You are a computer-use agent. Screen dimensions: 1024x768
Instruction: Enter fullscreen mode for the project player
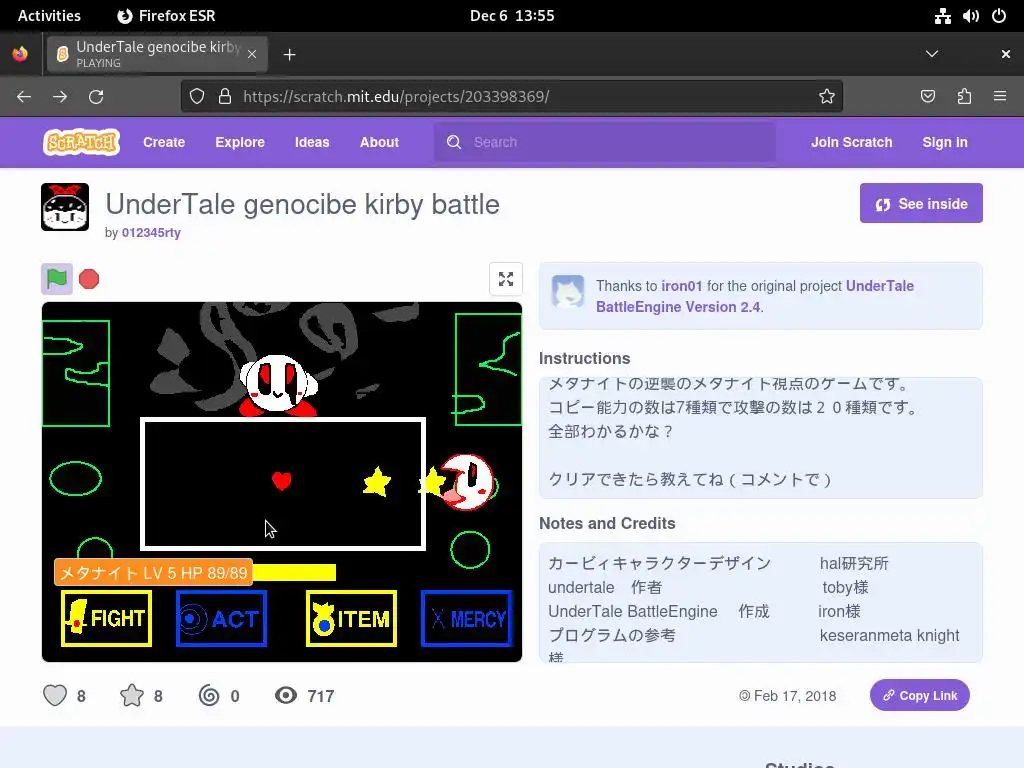(505, 279)
